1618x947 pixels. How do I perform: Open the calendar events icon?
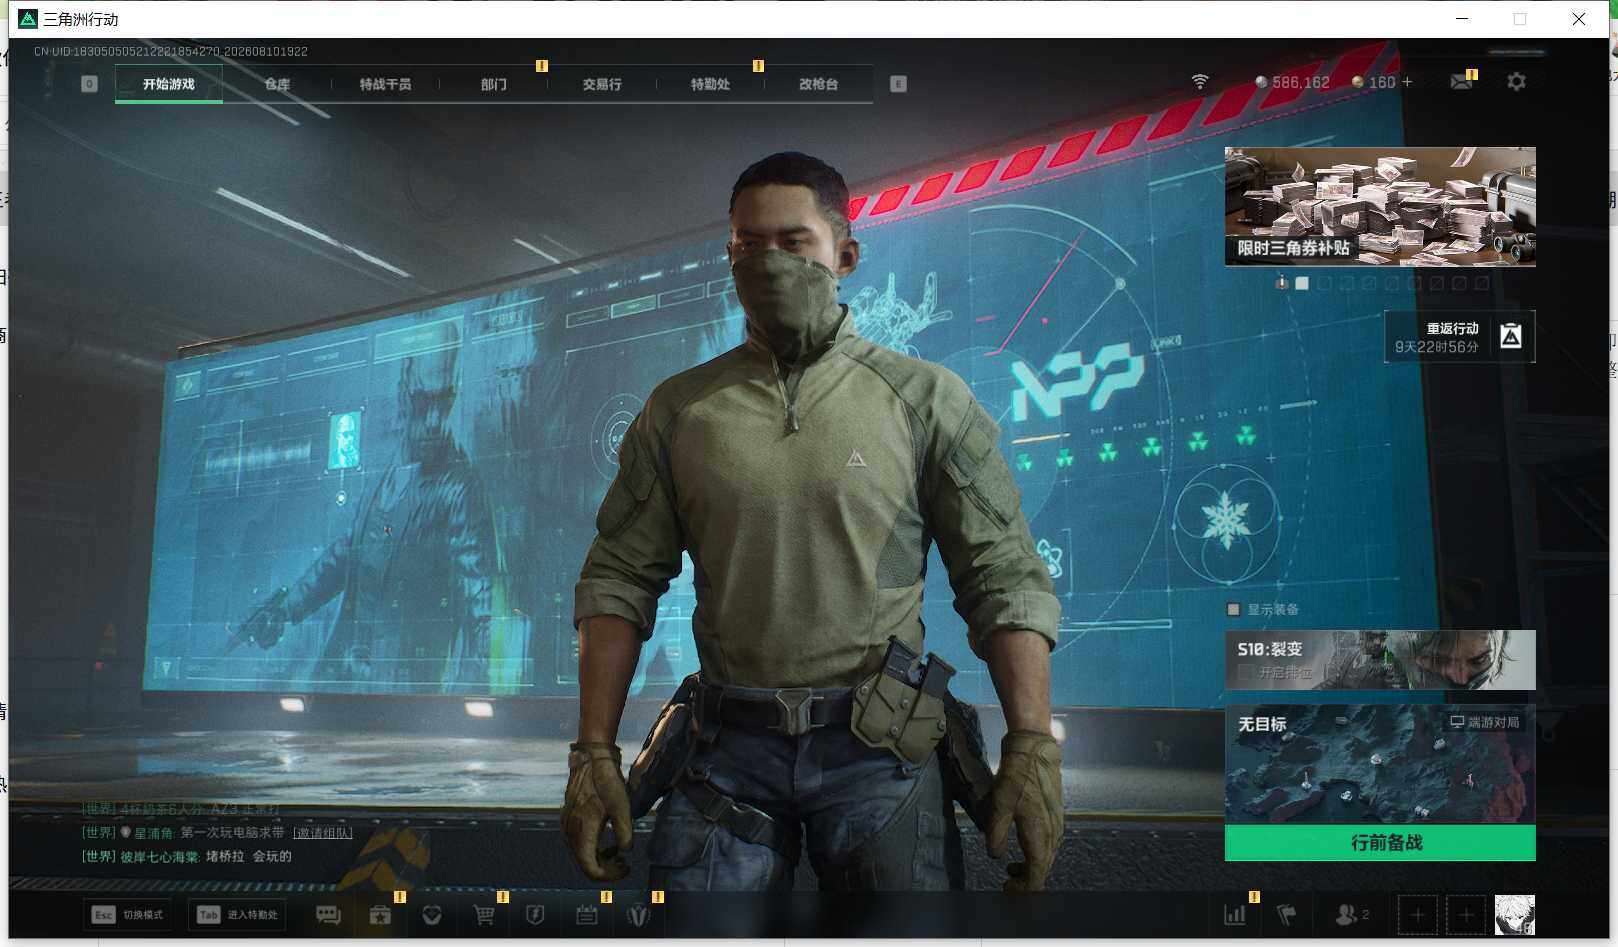point(587,915)
